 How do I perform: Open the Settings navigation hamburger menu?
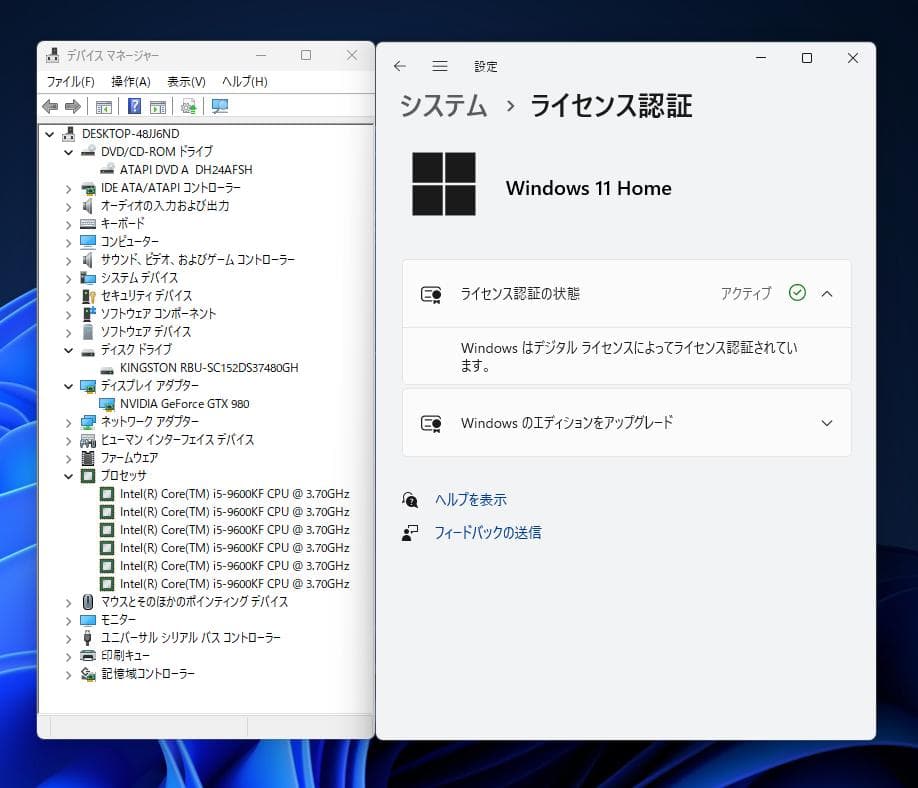[x=440, y=66]
